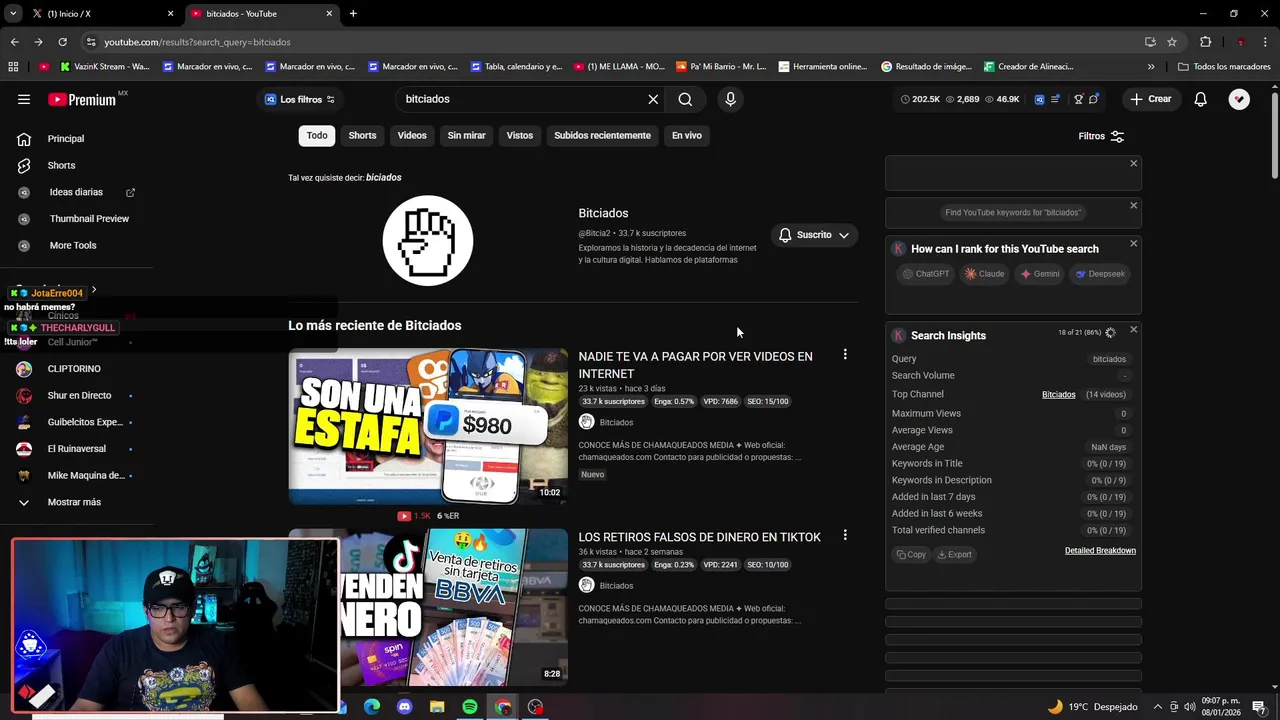Open File Explorer from the taskbar
The width and height of the screenshot is (1280, 720).
tap(437, 707)
